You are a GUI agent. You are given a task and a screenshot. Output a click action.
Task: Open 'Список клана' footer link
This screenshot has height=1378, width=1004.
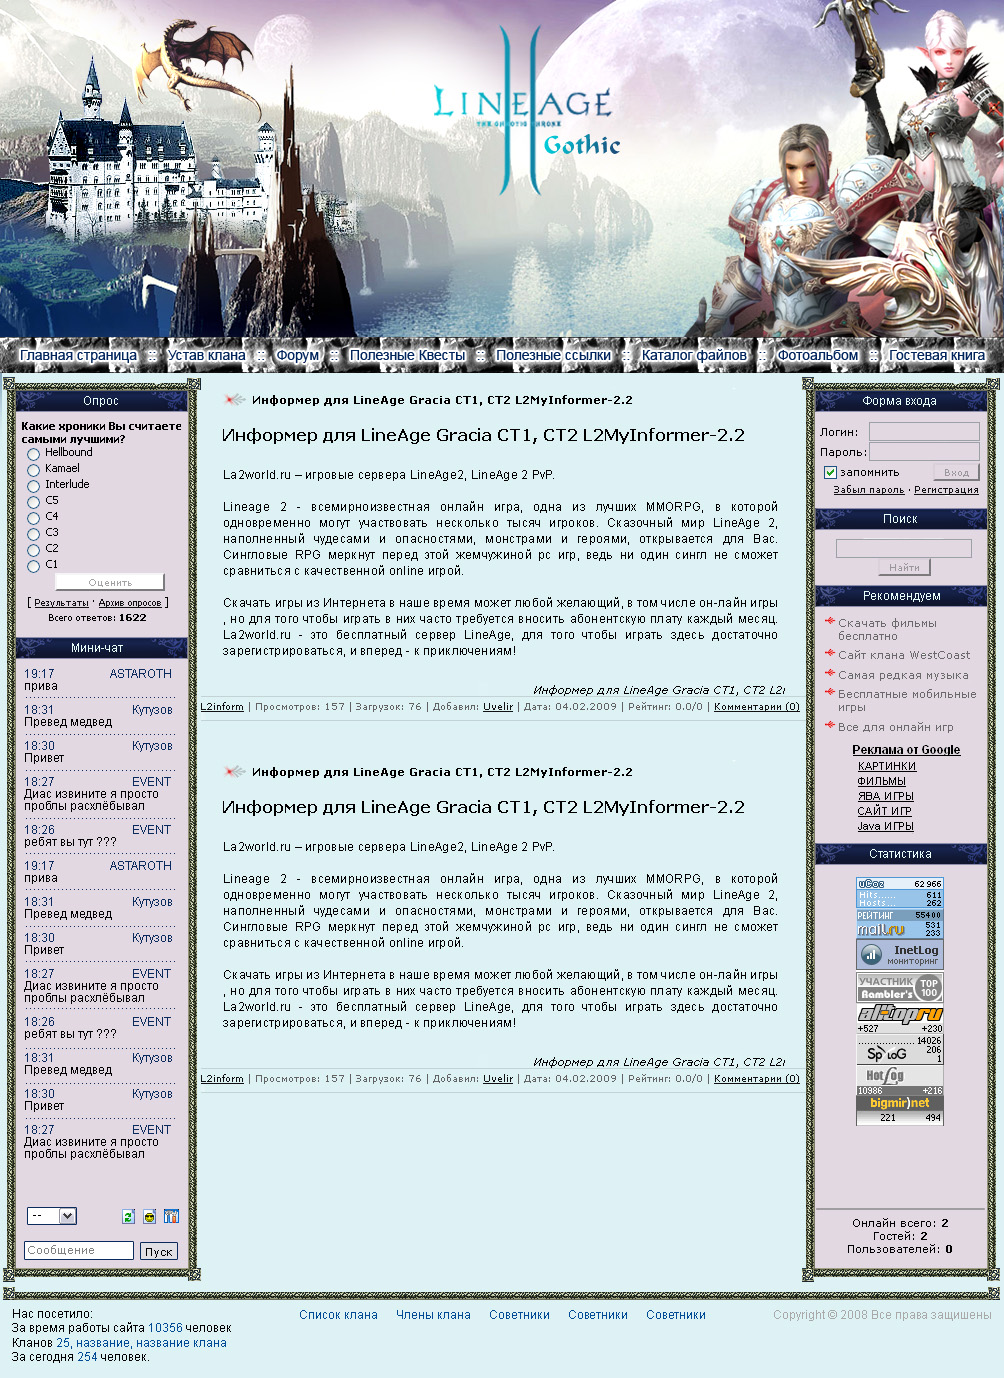click(x=338, y=1315)
